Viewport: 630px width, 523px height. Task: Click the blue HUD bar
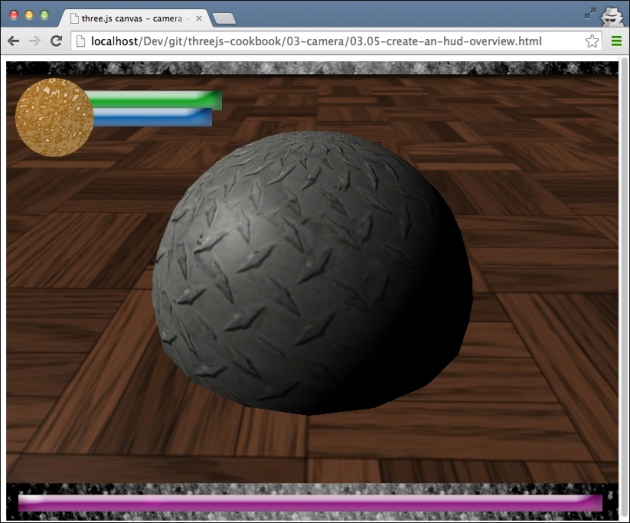point(152,117)
